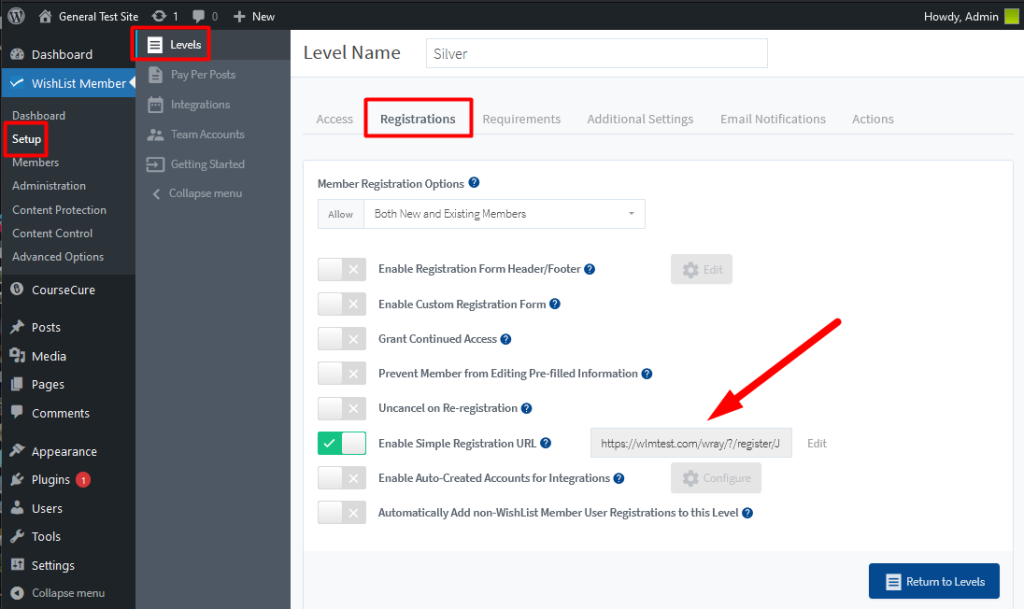1024x609 pixels.
Task: Click the updates icon in admin bar
Action: [159, 16]
